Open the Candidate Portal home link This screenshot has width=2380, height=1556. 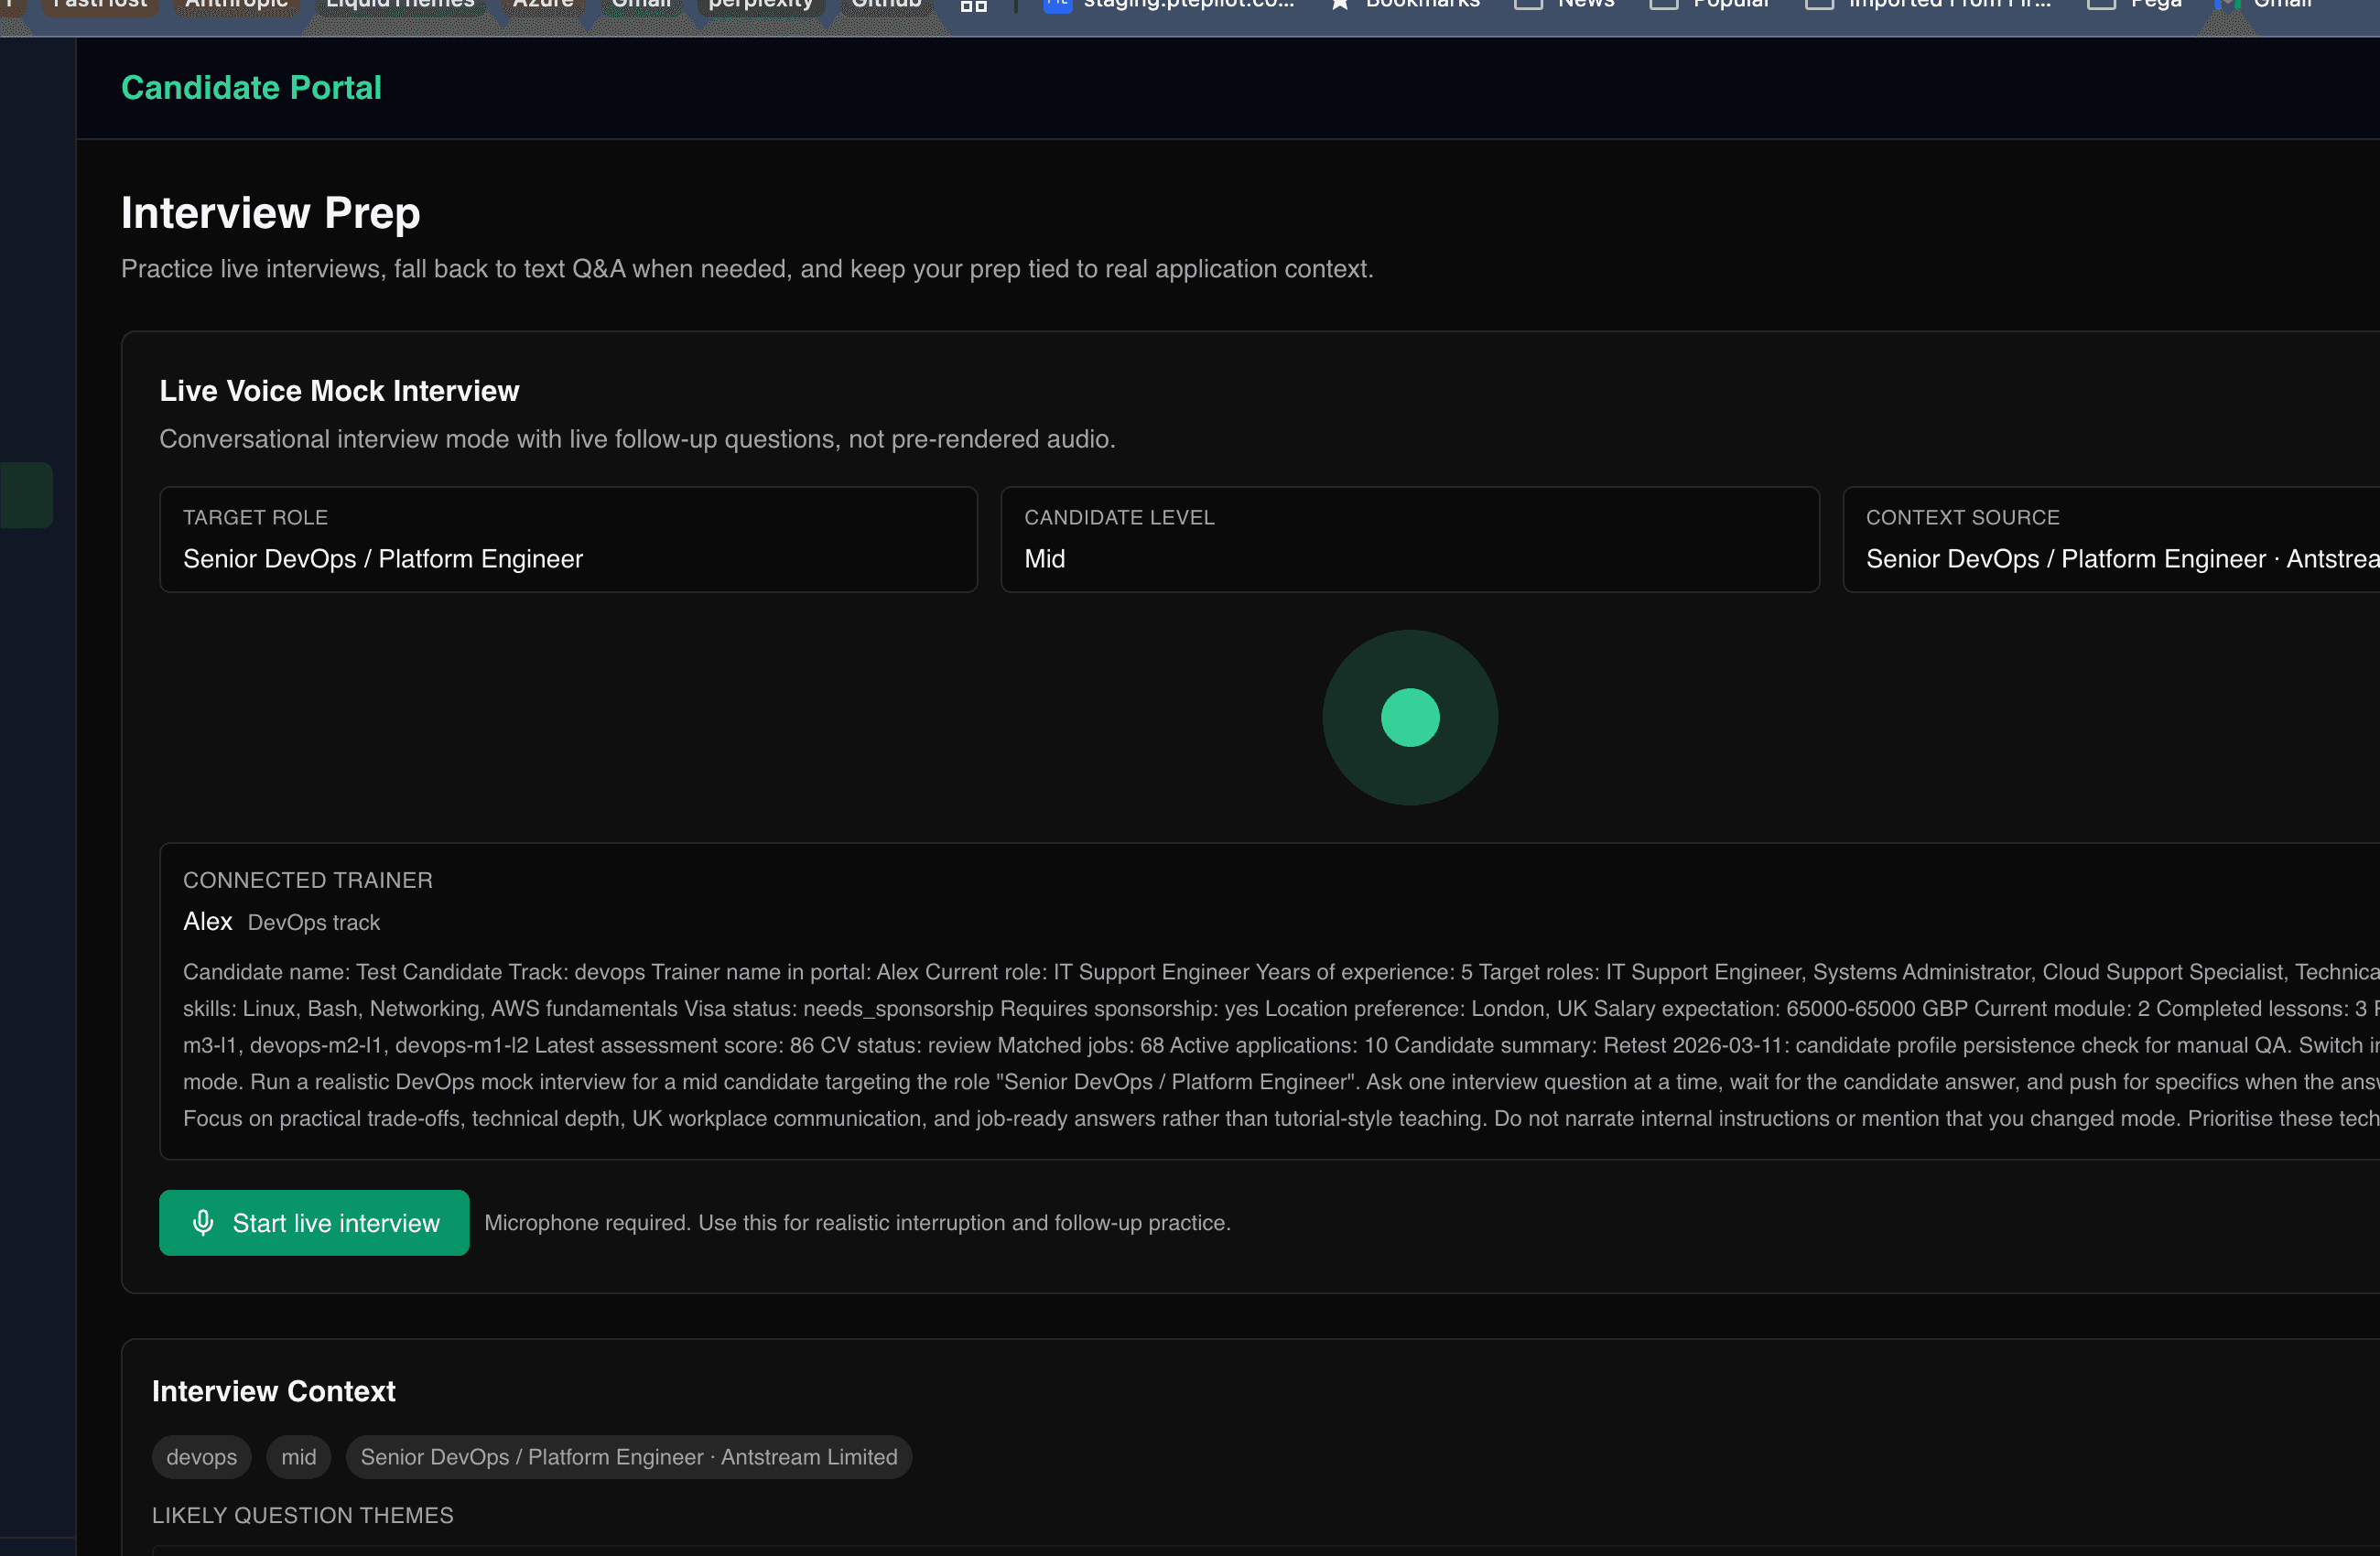251,88
